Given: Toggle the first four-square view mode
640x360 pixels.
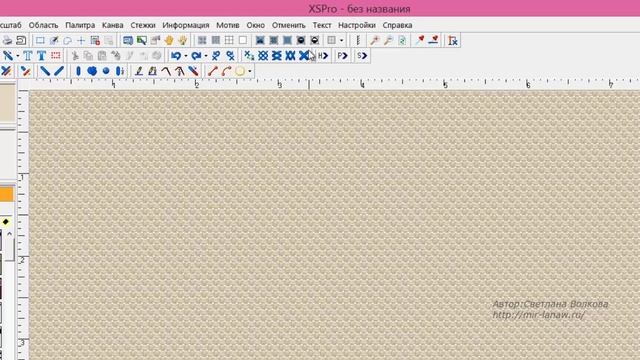Looking at the screenshot, I should coord(202,40).
